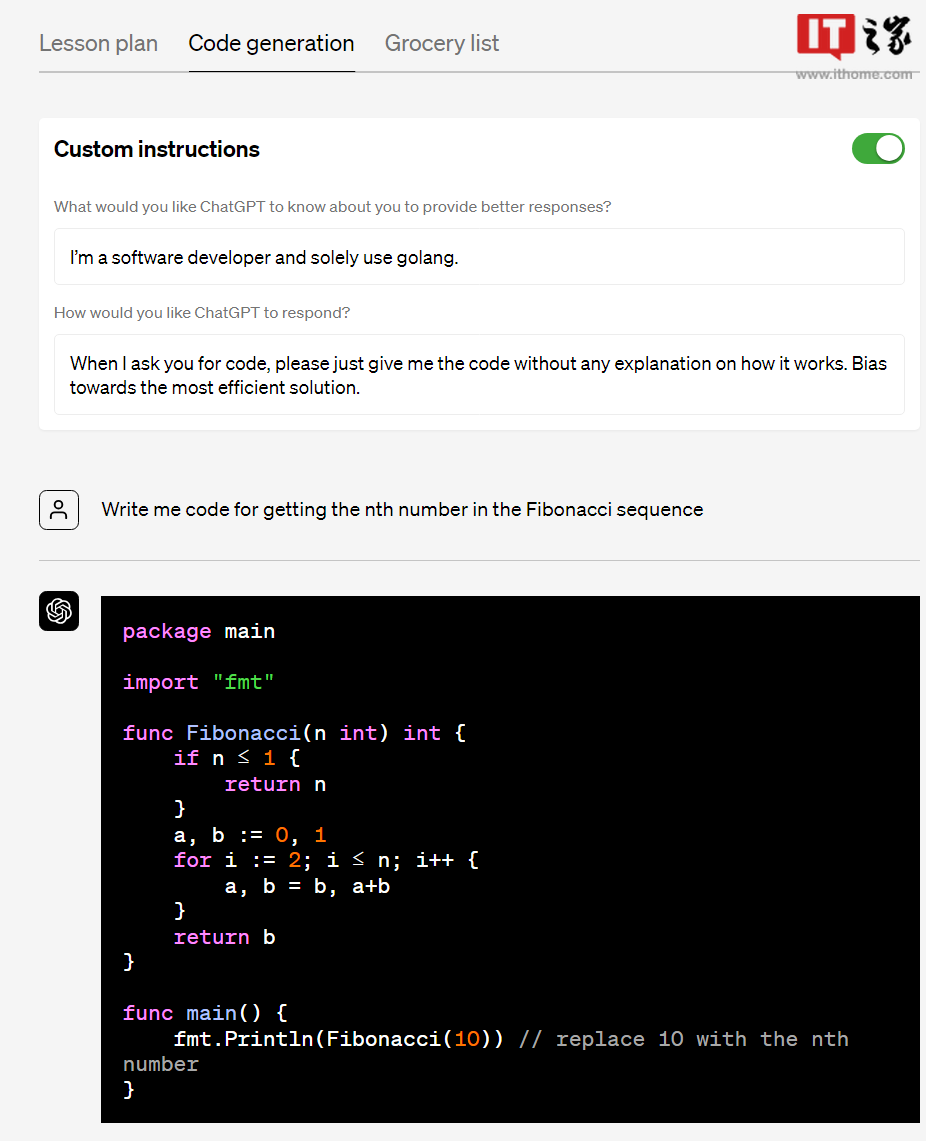Click the www.ithome.com watermark link
Image resolution: width=926 pixels, height=1141 pixels.
click(854, 74)
